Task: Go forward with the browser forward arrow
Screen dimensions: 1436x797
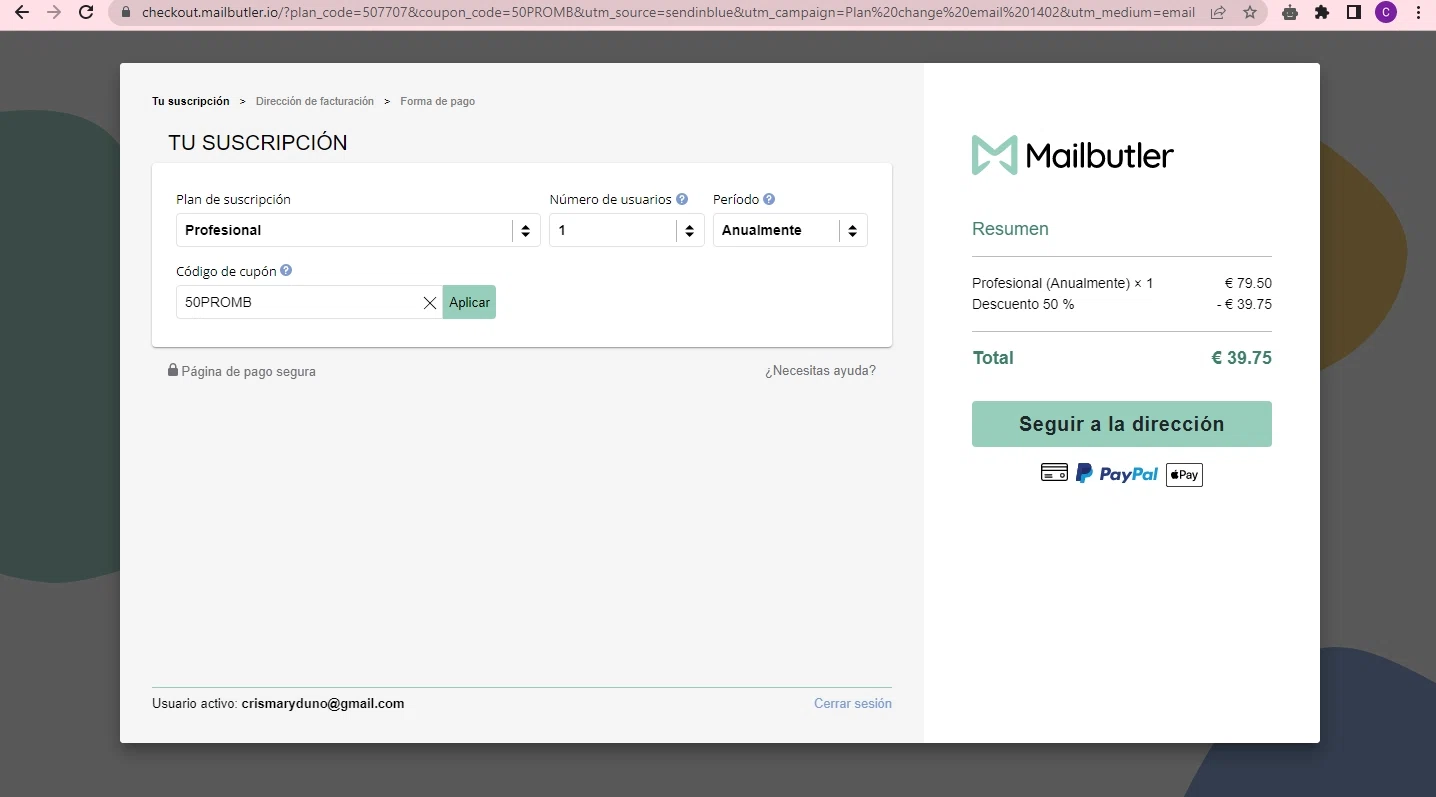Action: pos(54,13)
